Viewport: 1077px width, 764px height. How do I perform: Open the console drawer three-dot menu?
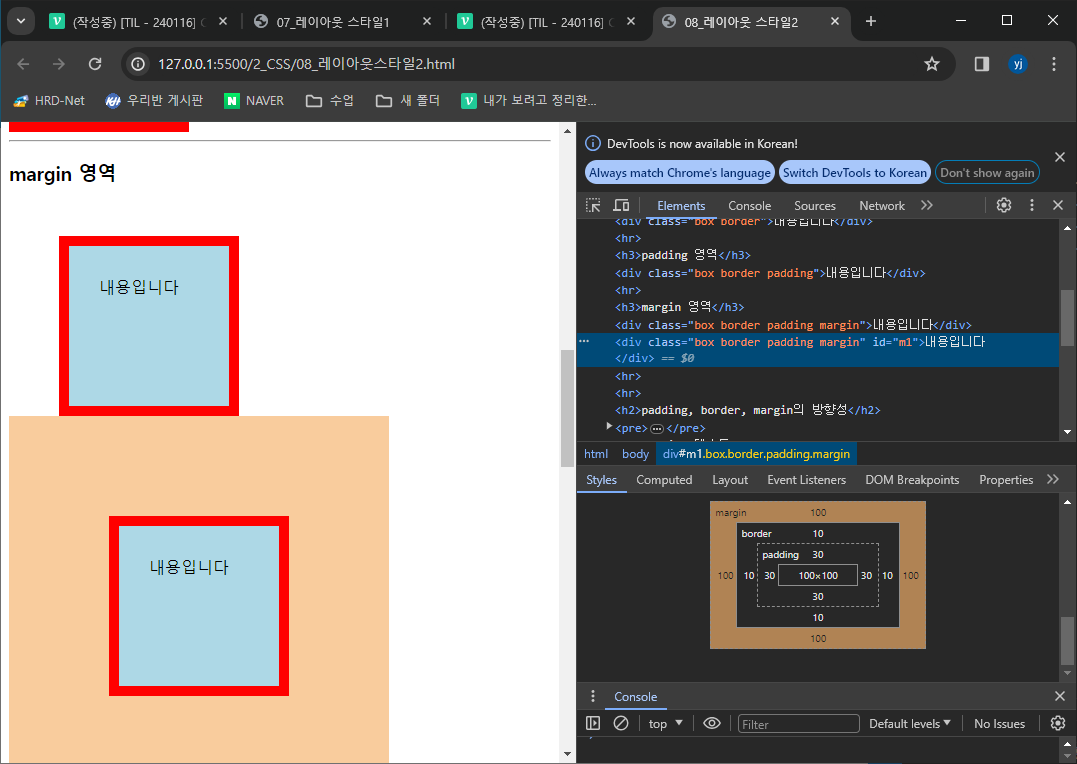593,697
